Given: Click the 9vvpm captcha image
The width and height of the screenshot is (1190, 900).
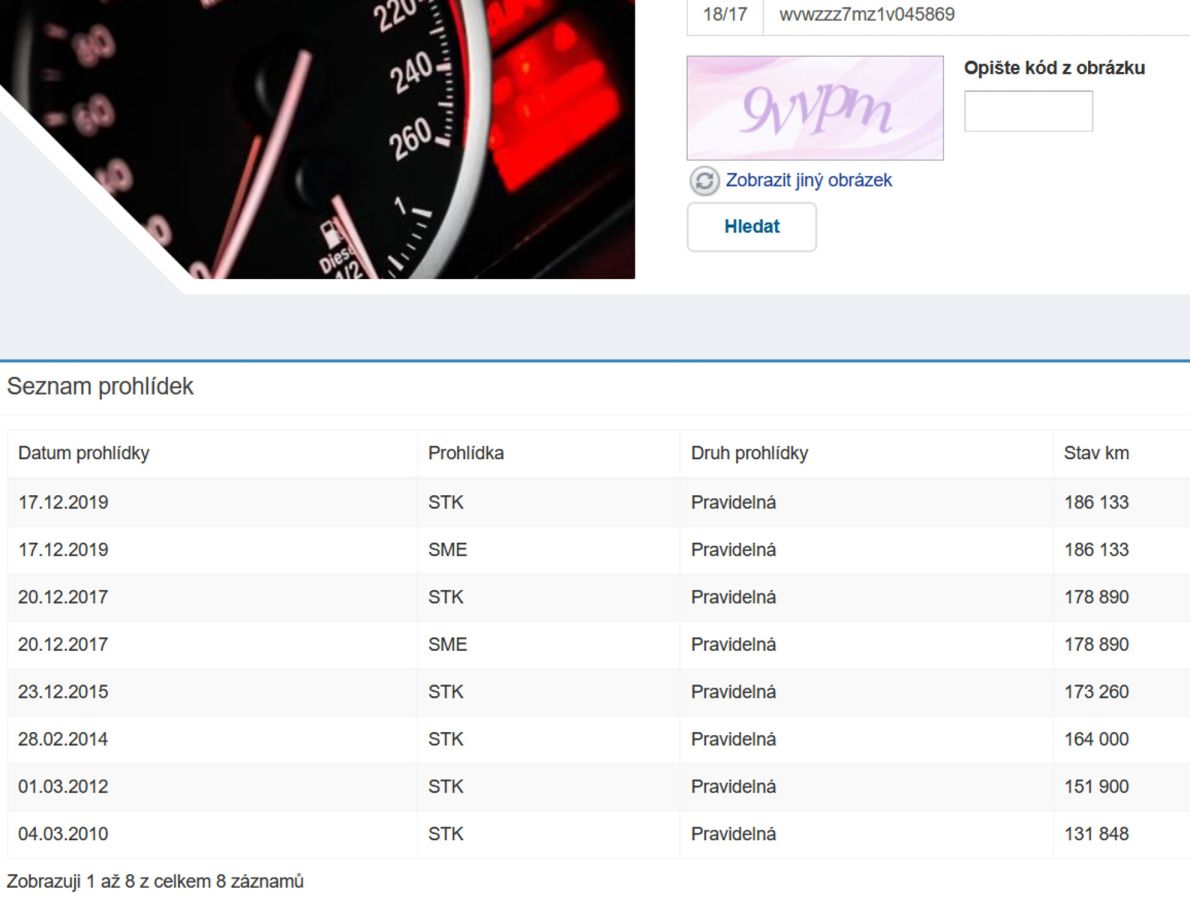Looking at the screenshot, I should tap(814, 108).
